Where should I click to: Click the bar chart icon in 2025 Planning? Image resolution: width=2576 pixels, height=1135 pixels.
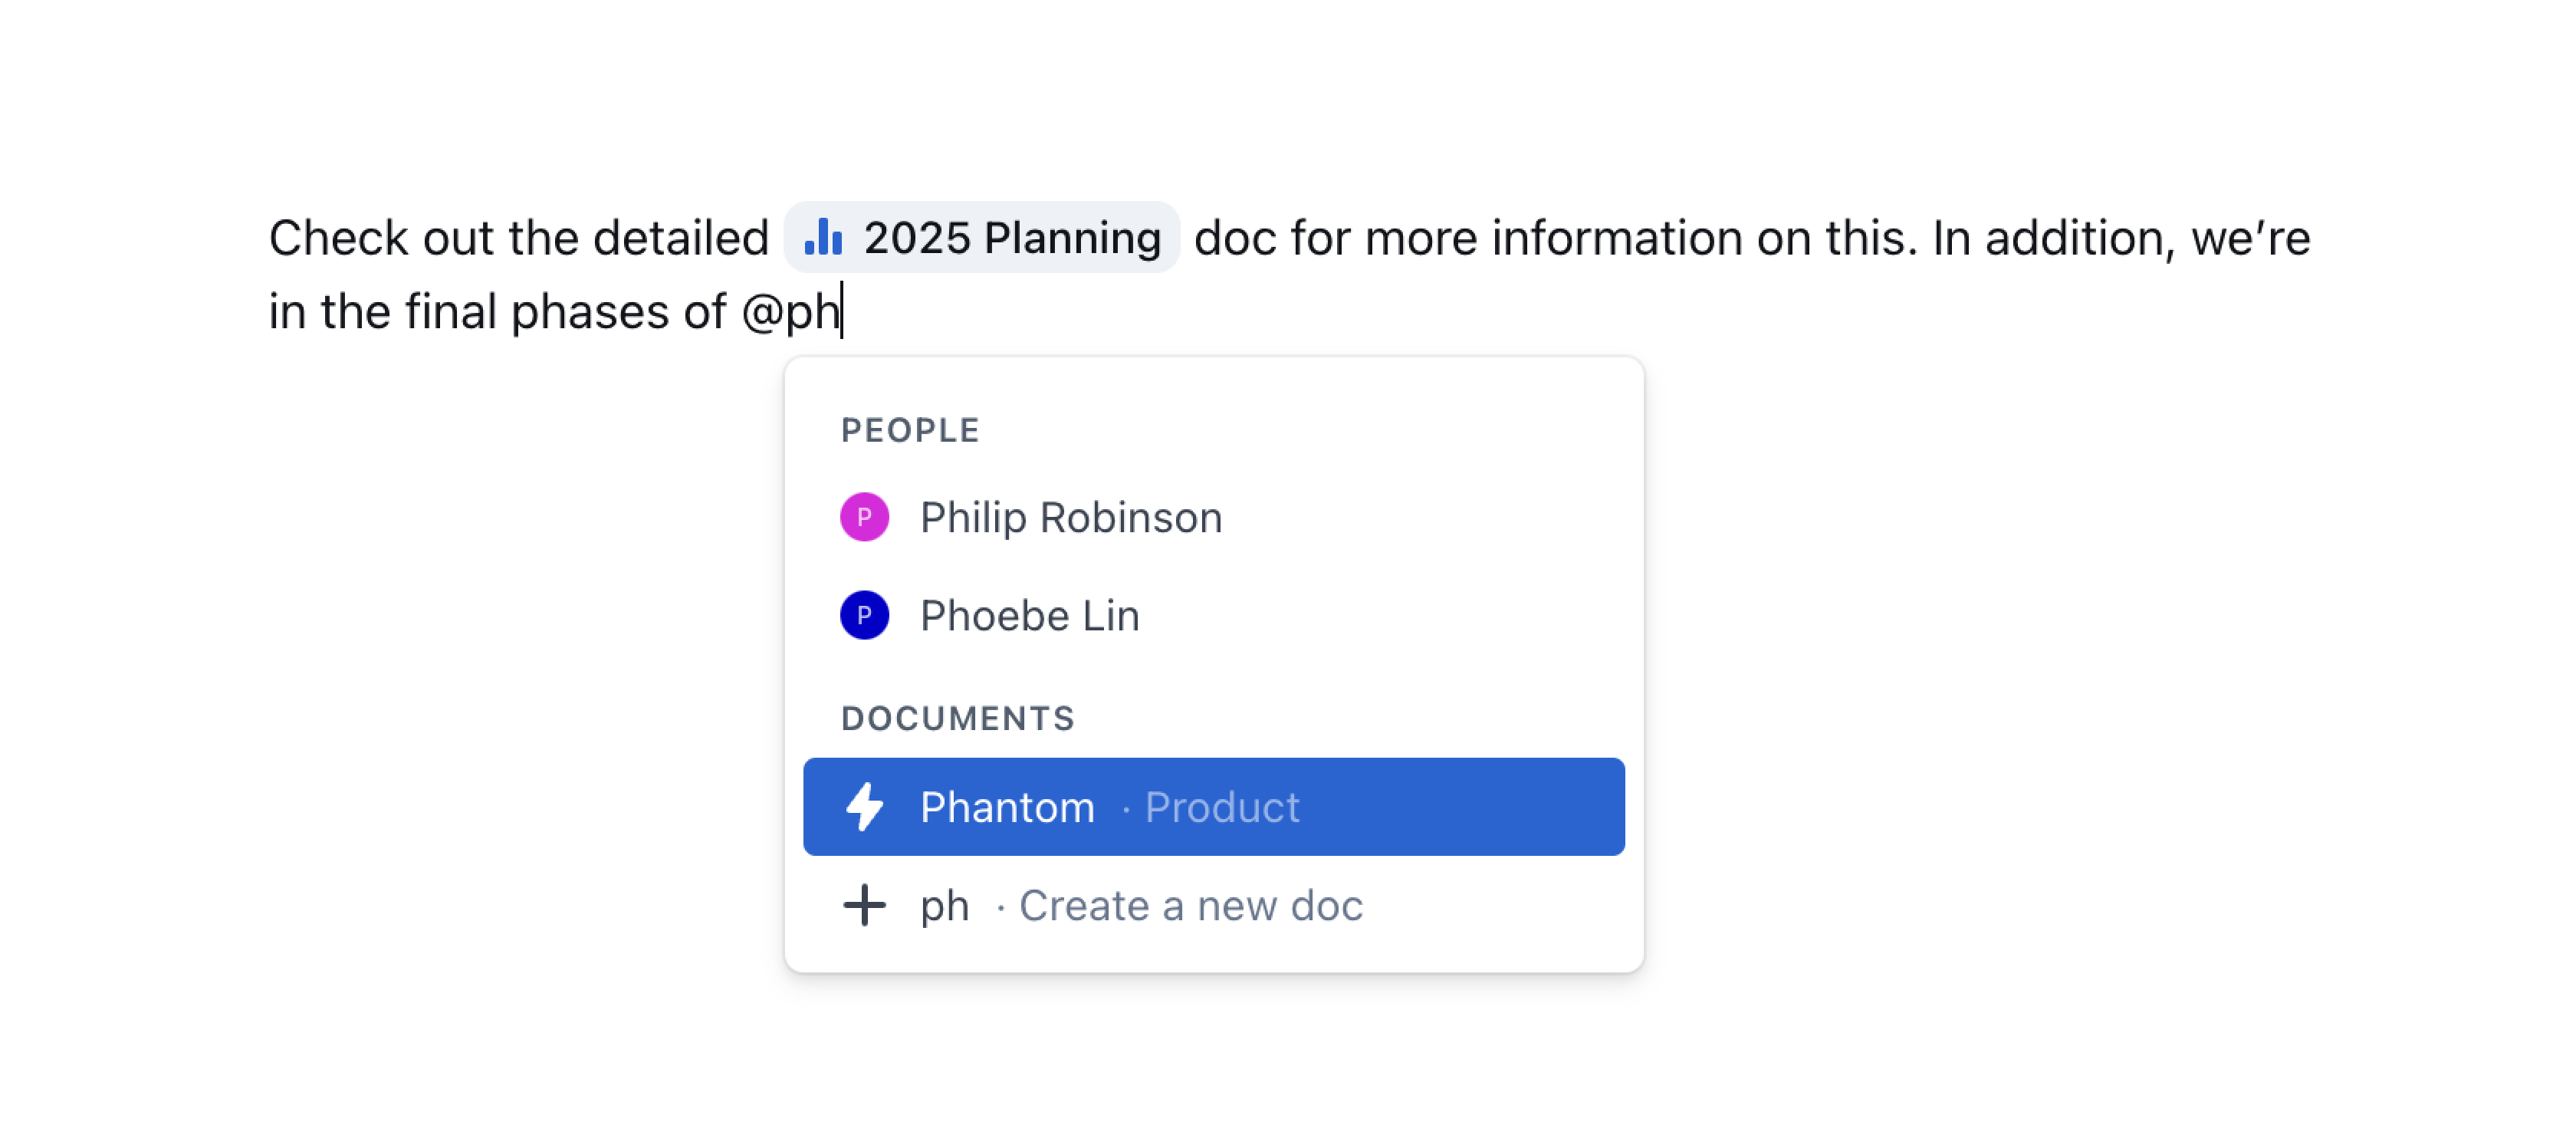pos(823,238)
